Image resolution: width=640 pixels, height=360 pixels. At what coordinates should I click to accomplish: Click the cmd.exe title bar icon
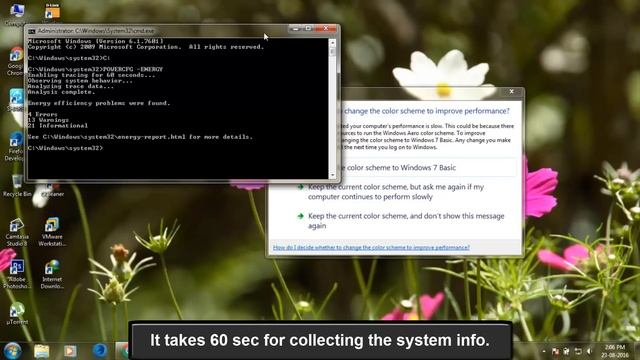[x=32, y=31]
